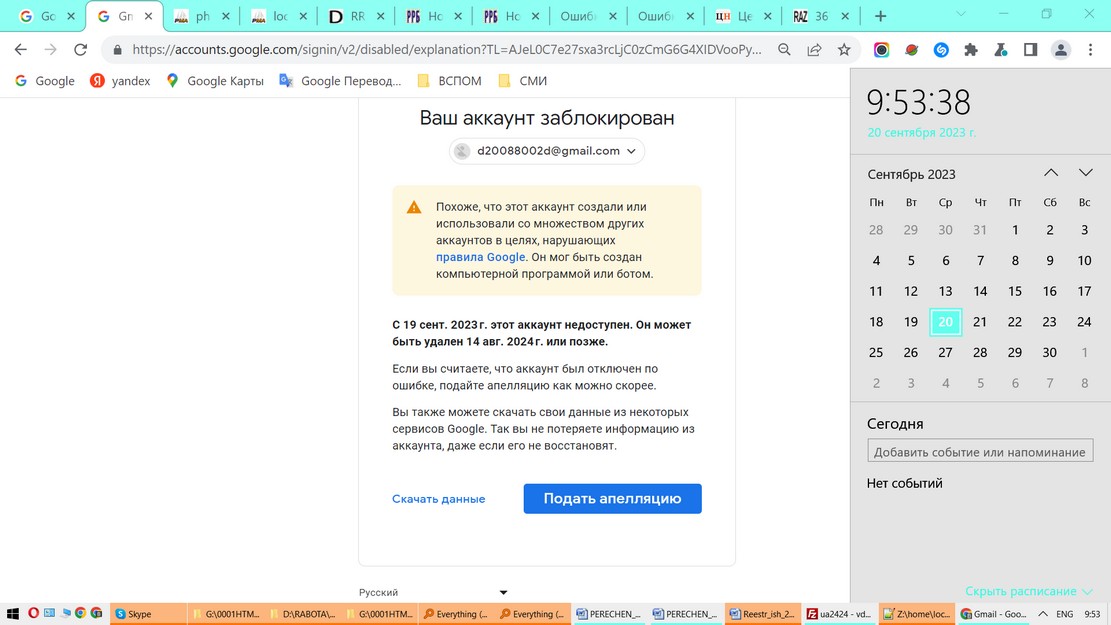
Task: Open the СМИ bookmarks folder
Action: [523, 81]
